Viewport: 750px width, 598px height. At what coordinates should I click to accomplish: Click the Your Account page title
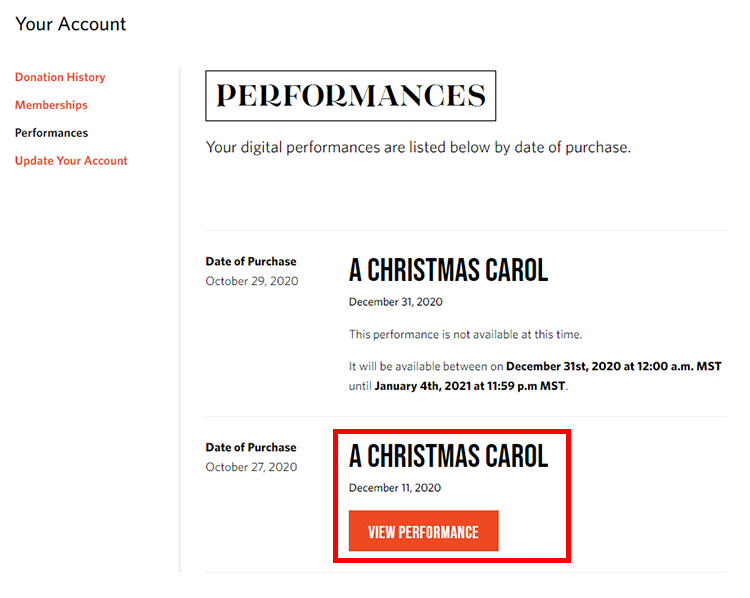point(70,24)
